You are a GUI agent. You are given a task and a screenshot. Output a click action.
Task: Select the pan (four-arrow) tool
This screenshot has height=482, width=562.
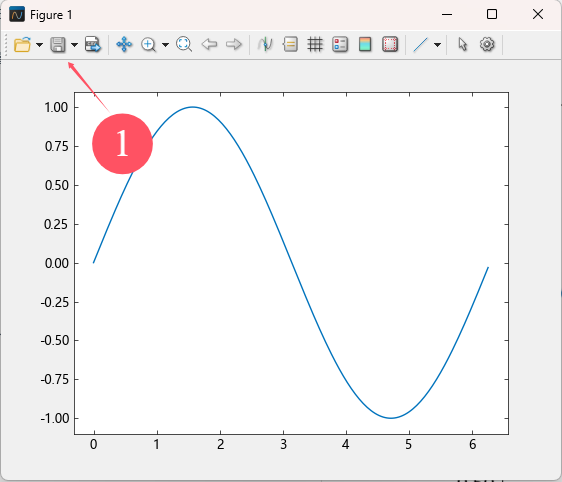click(124, 44)
